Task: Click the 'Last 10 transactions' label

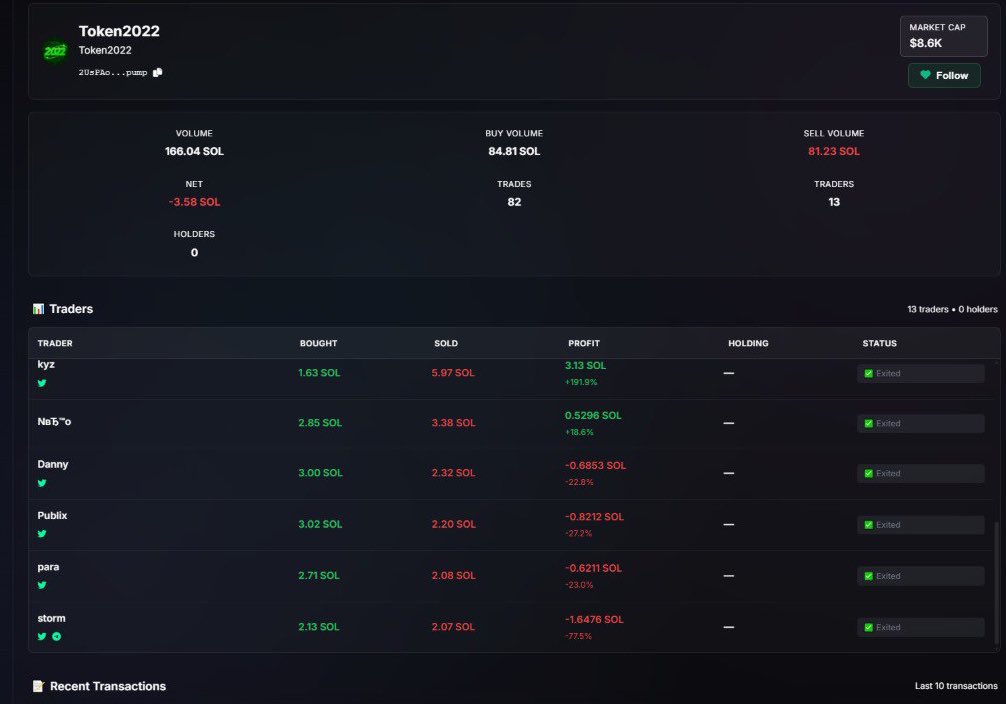Action: click(x=956, y=686)
